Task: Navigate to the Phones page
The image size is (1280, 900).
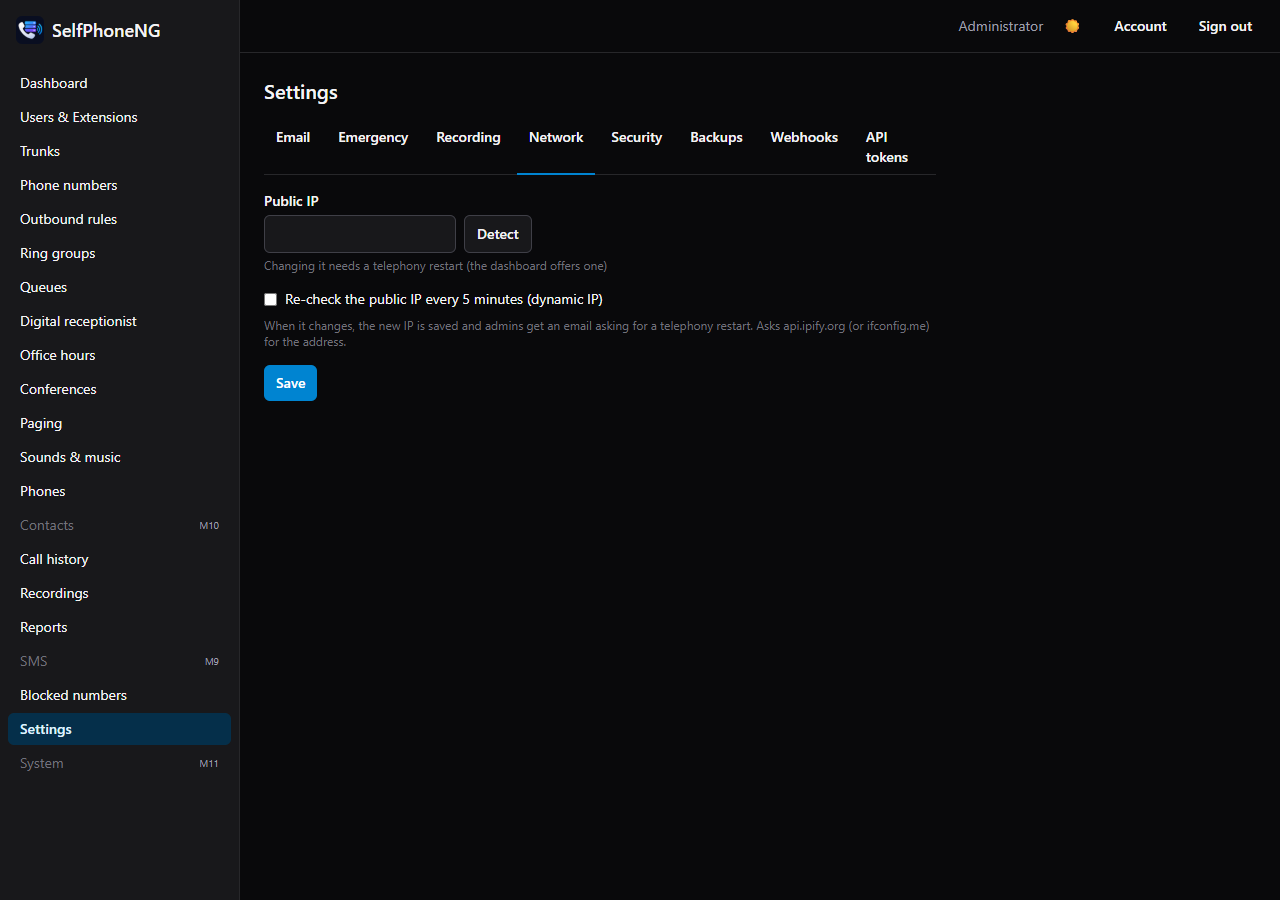Action: [119, 491]
